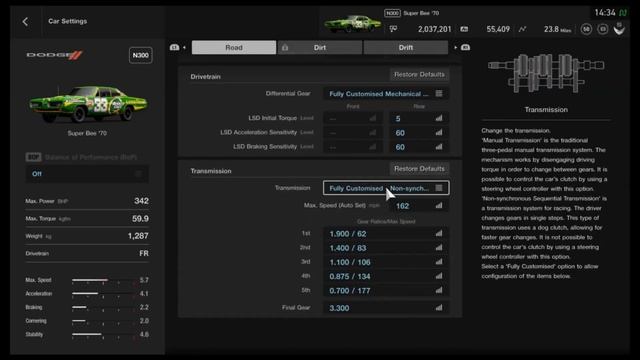Open the locked Dirt settings tab
The width and height of the screenshot is (640, 360).
point(320,47)
